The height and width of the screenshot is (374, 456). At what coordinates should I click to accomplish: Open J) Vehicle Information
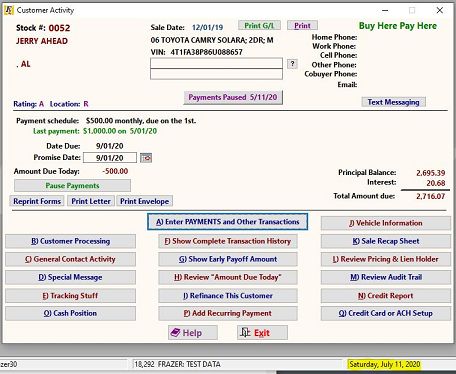(x=386, y=223)
